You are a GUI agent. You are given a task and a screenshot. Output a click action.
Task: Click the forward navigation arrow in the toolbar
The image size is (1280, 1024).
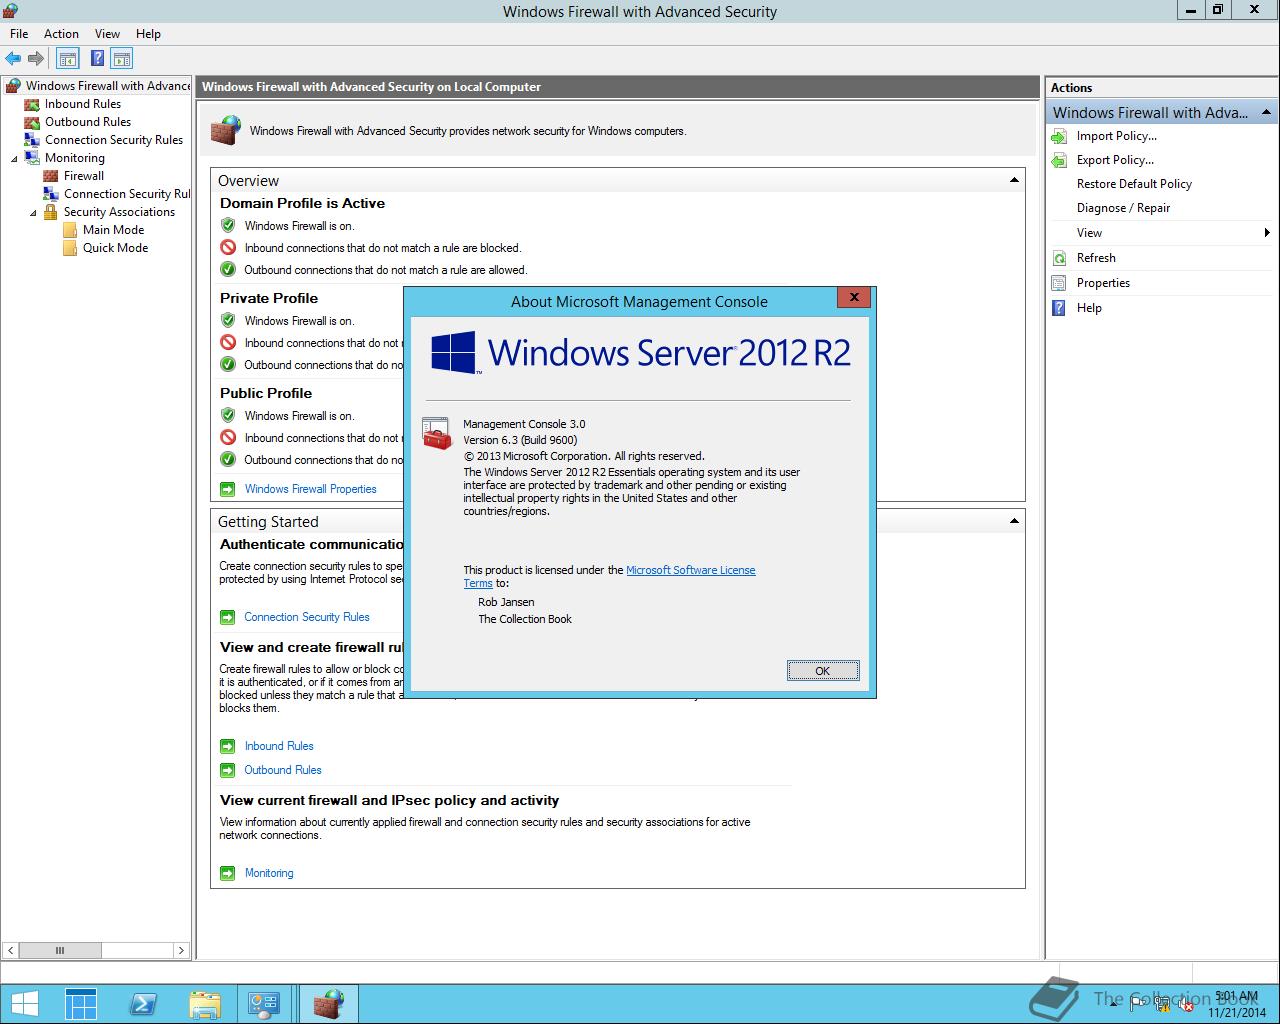pyautogui.click(x=37, y=58)
